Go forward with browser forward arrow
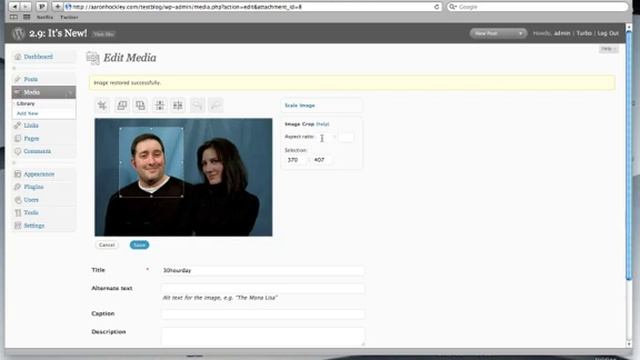640x360 pixels. click(x=25, y=7)
